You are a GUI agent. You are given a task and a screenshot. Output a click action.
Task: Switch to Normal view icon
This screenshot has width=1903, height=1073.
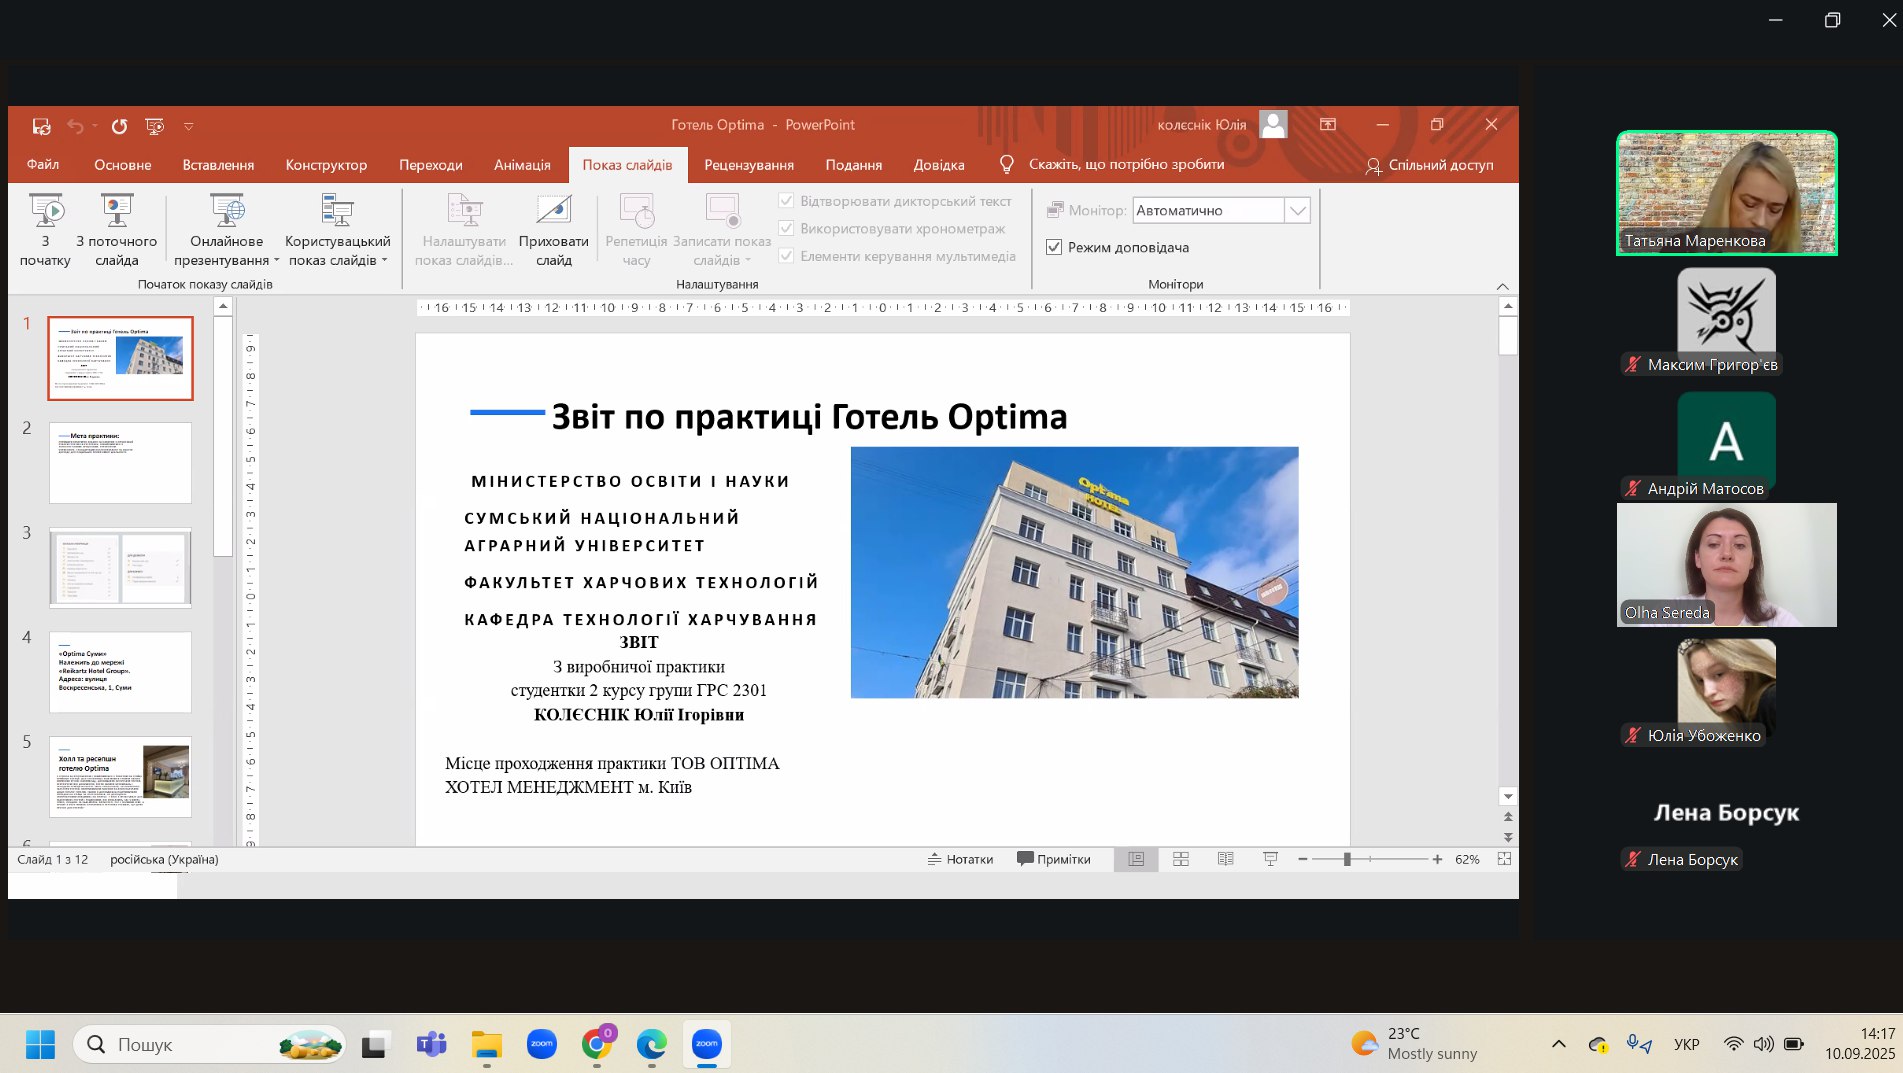click(1136, 859)
